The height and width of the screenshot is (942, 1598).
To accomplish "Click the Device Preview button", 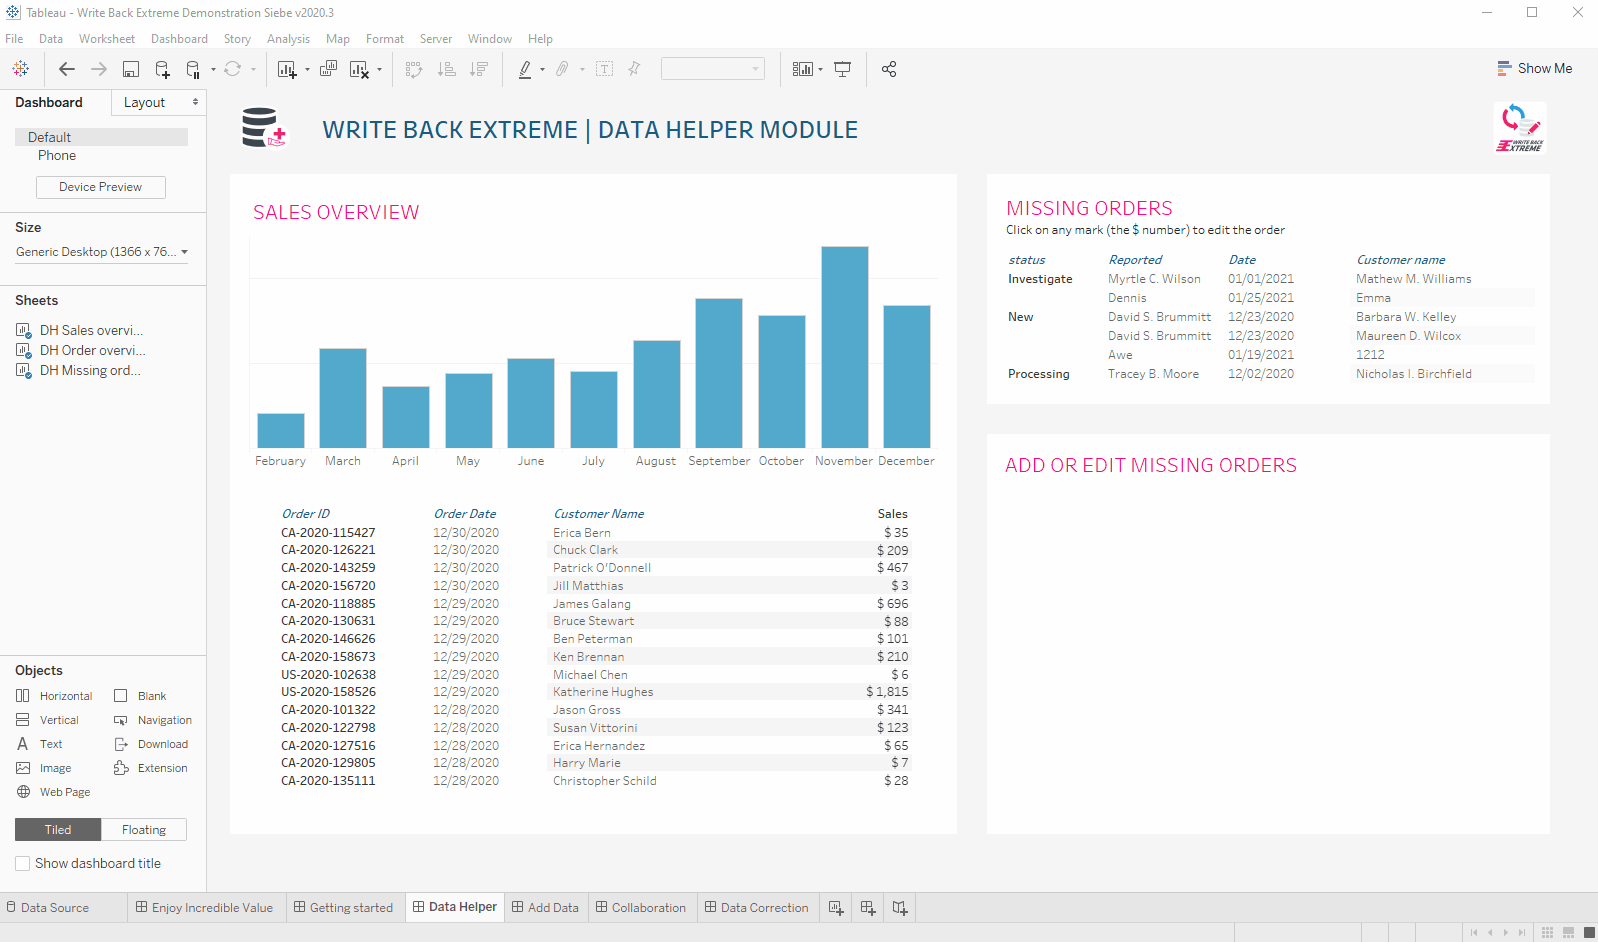I will click(100, 187).
